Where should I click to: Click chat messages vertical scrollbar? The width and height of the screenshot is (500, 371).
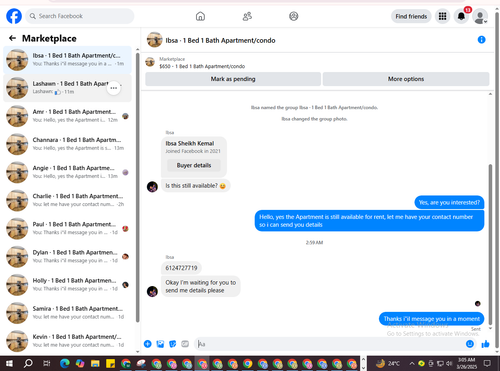click(490, 244)
